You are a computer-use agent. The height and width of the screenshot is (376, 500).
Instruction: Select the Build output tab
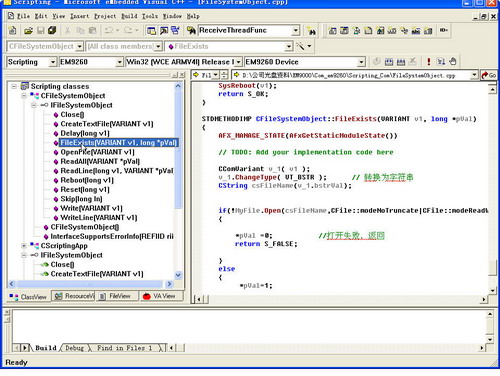point(46,348)
